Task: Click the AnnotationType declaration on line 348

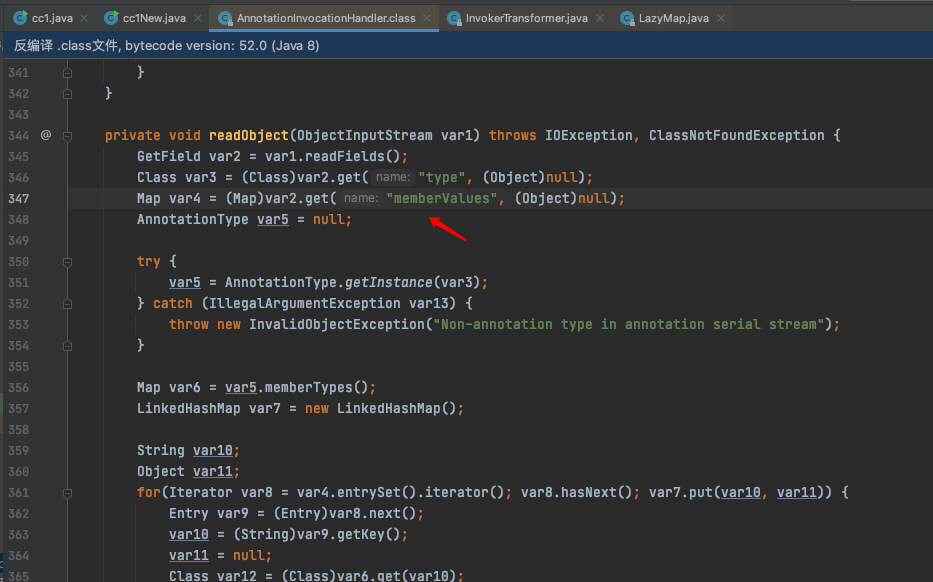Action: (193, 220)
